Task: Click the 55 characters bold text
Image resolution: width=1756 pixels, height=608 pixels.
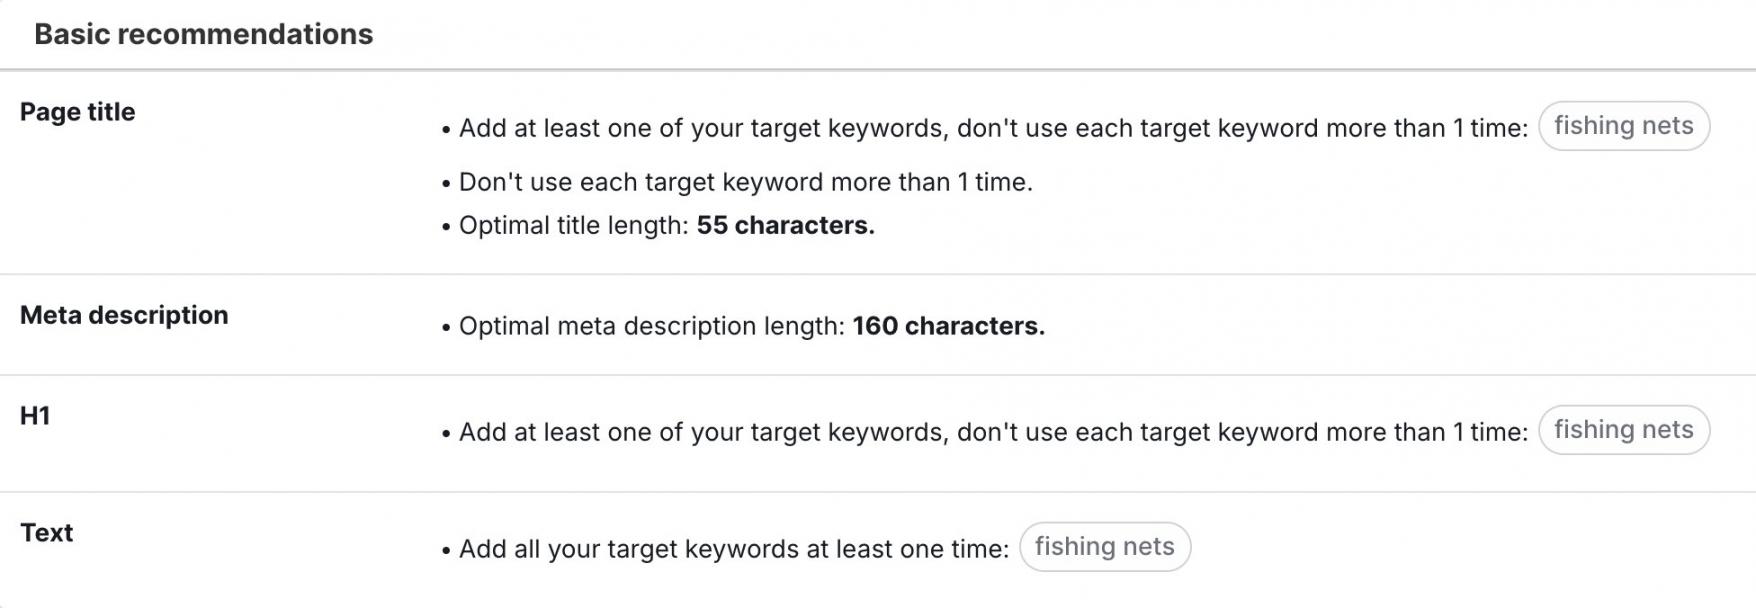Action: (x=786, y=226)
